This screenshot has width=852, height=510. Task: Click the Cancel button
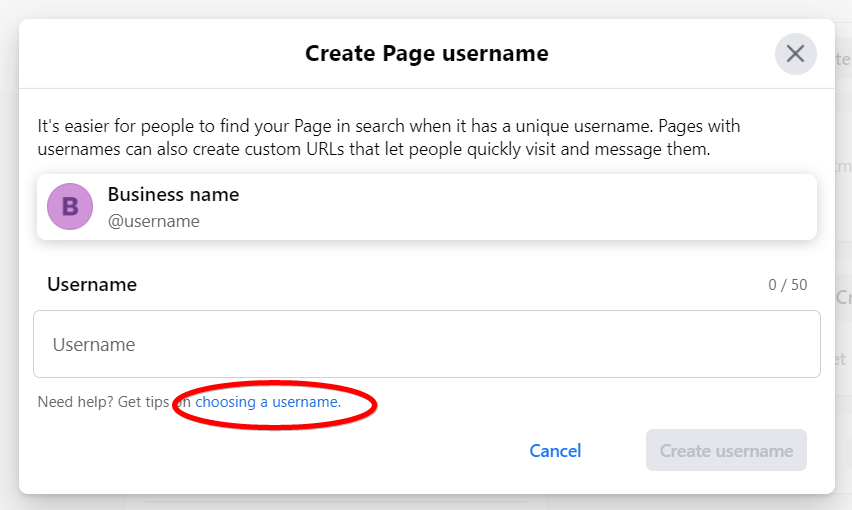pos(555,451)
